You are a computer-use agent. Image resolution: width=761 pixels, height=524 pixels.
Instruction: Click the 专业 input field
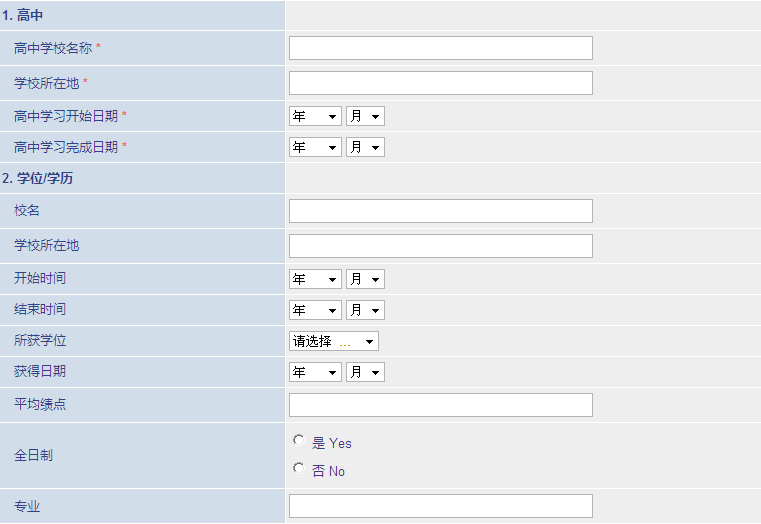(441, 506)
